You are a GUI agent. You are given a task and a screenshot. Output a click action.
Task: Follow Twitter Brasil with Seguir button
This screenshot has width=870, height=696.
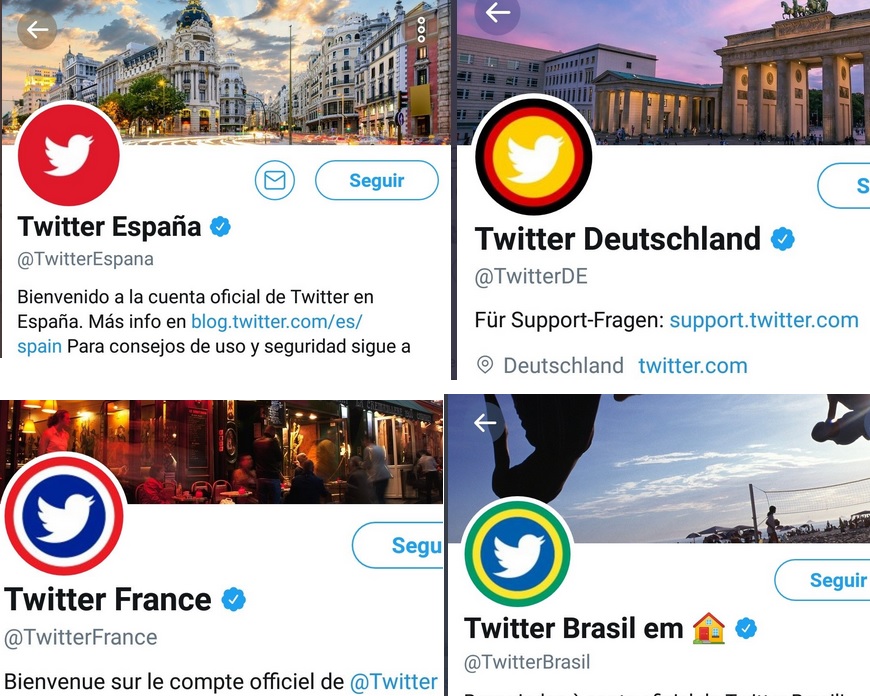coord(825,580)
